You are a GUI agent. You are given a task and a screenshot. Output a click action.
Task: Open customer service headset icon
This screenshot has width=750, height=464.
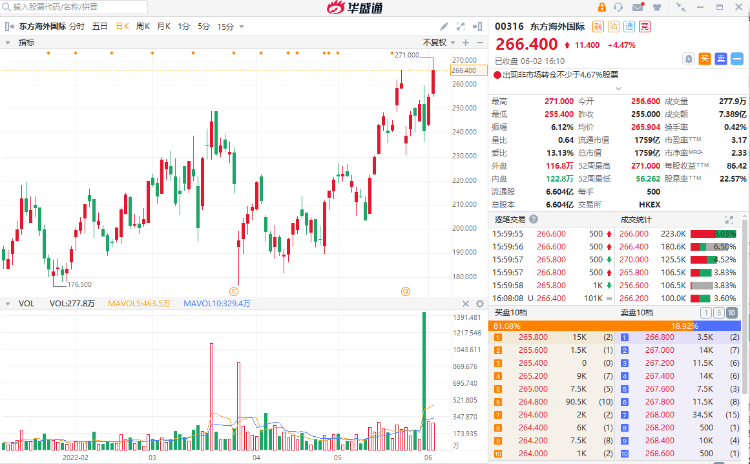[618, 7]
